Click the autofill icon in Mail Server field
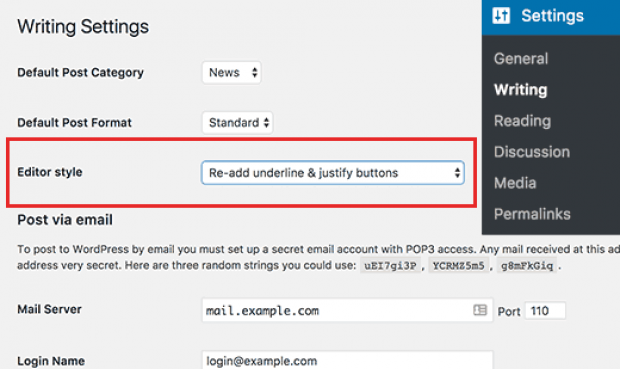620x369 pixels. point(480,310)
